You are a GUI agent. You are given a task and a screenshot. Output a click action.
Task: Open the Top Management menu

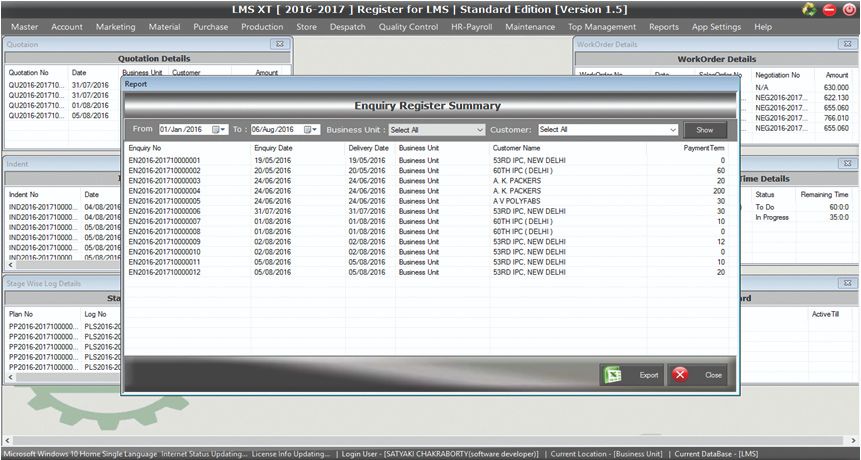pos(602,27)
